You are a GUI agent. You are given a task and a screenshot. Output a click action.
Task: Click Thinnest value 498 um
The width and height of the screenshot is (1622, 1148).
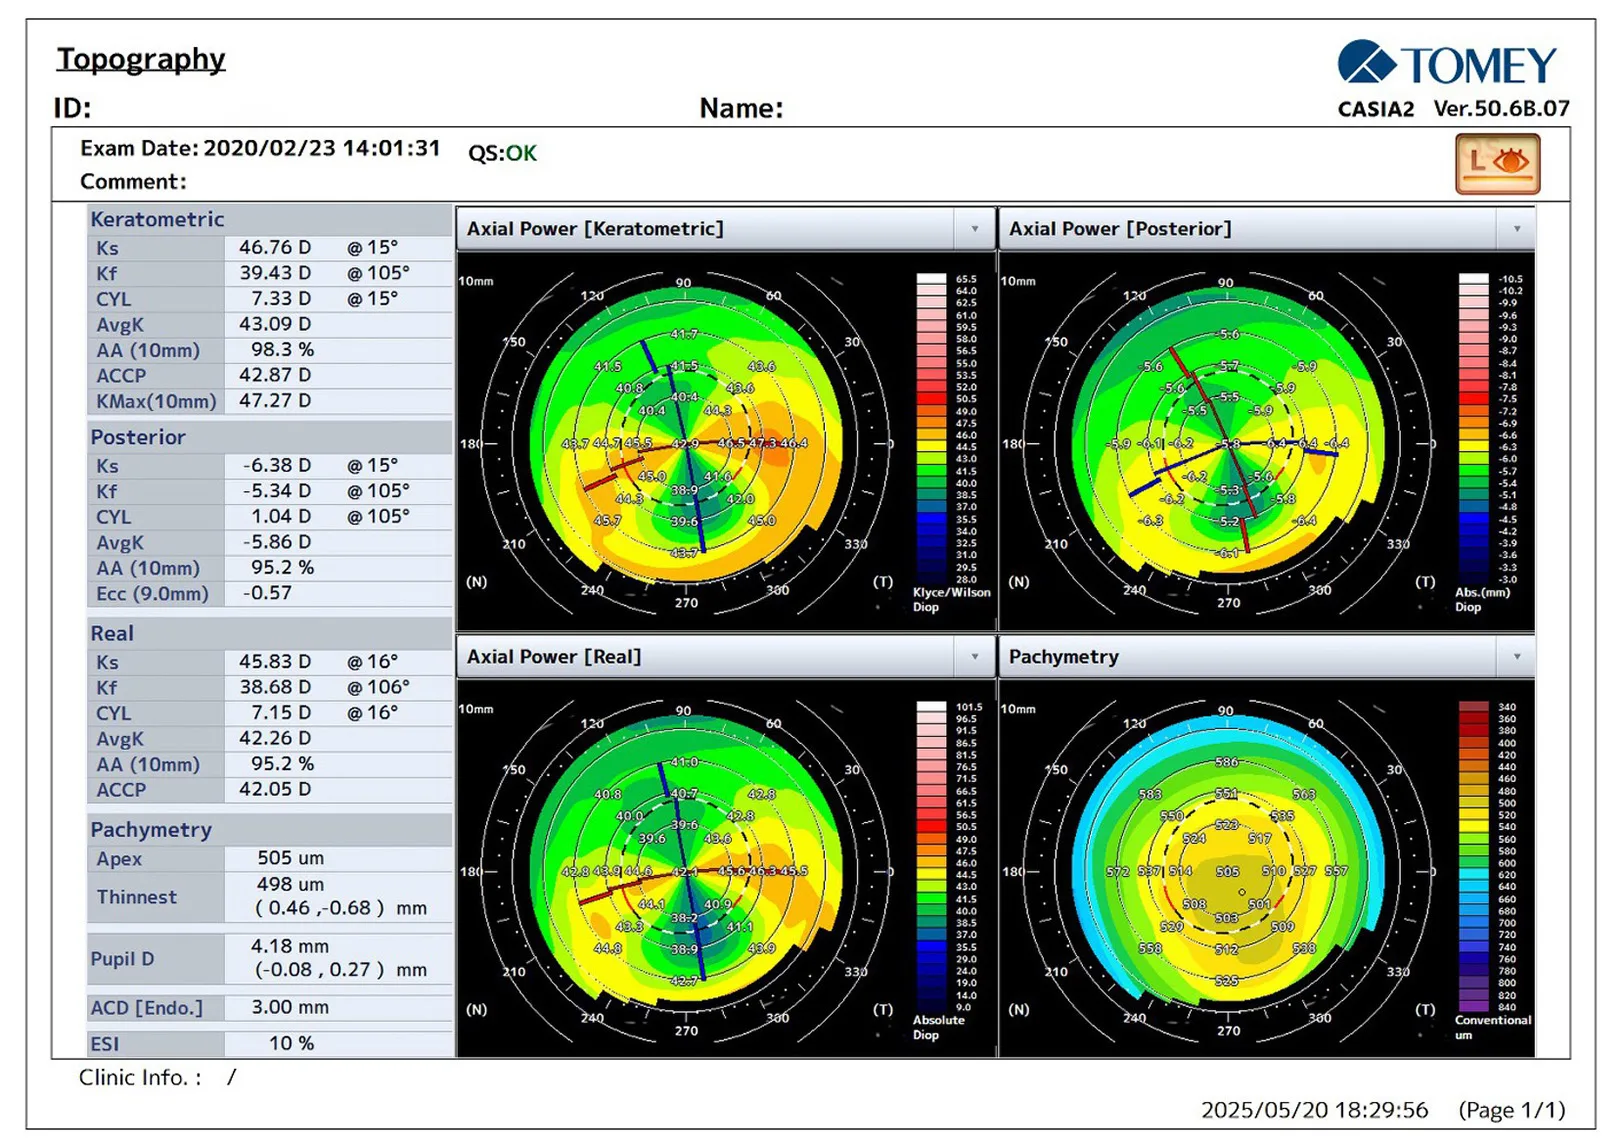coord(290,884)
